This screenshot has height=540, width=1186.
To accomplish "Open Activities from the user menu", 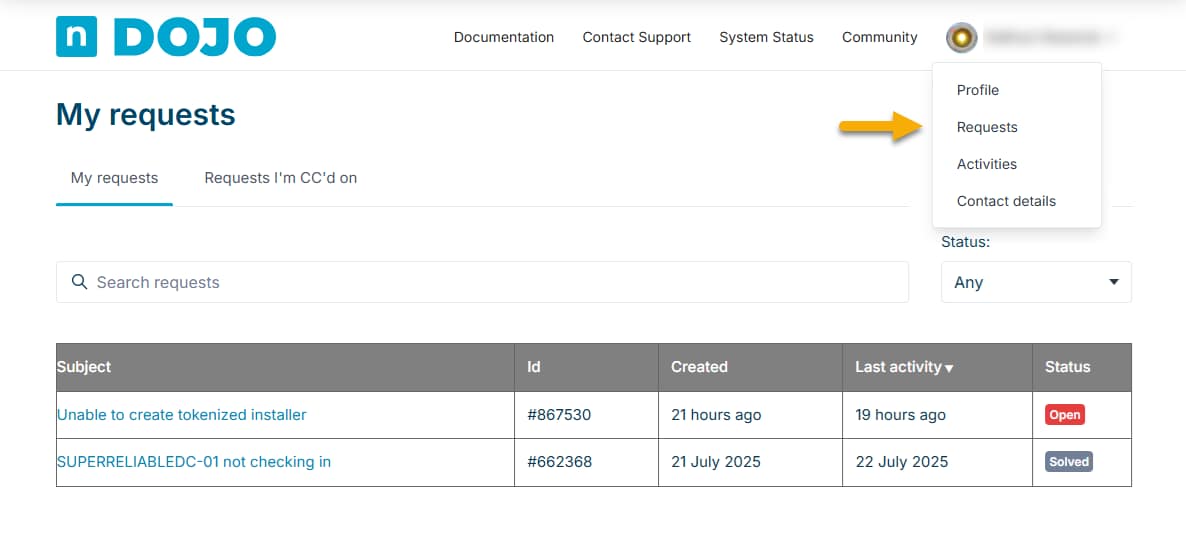I will (986, 164).
